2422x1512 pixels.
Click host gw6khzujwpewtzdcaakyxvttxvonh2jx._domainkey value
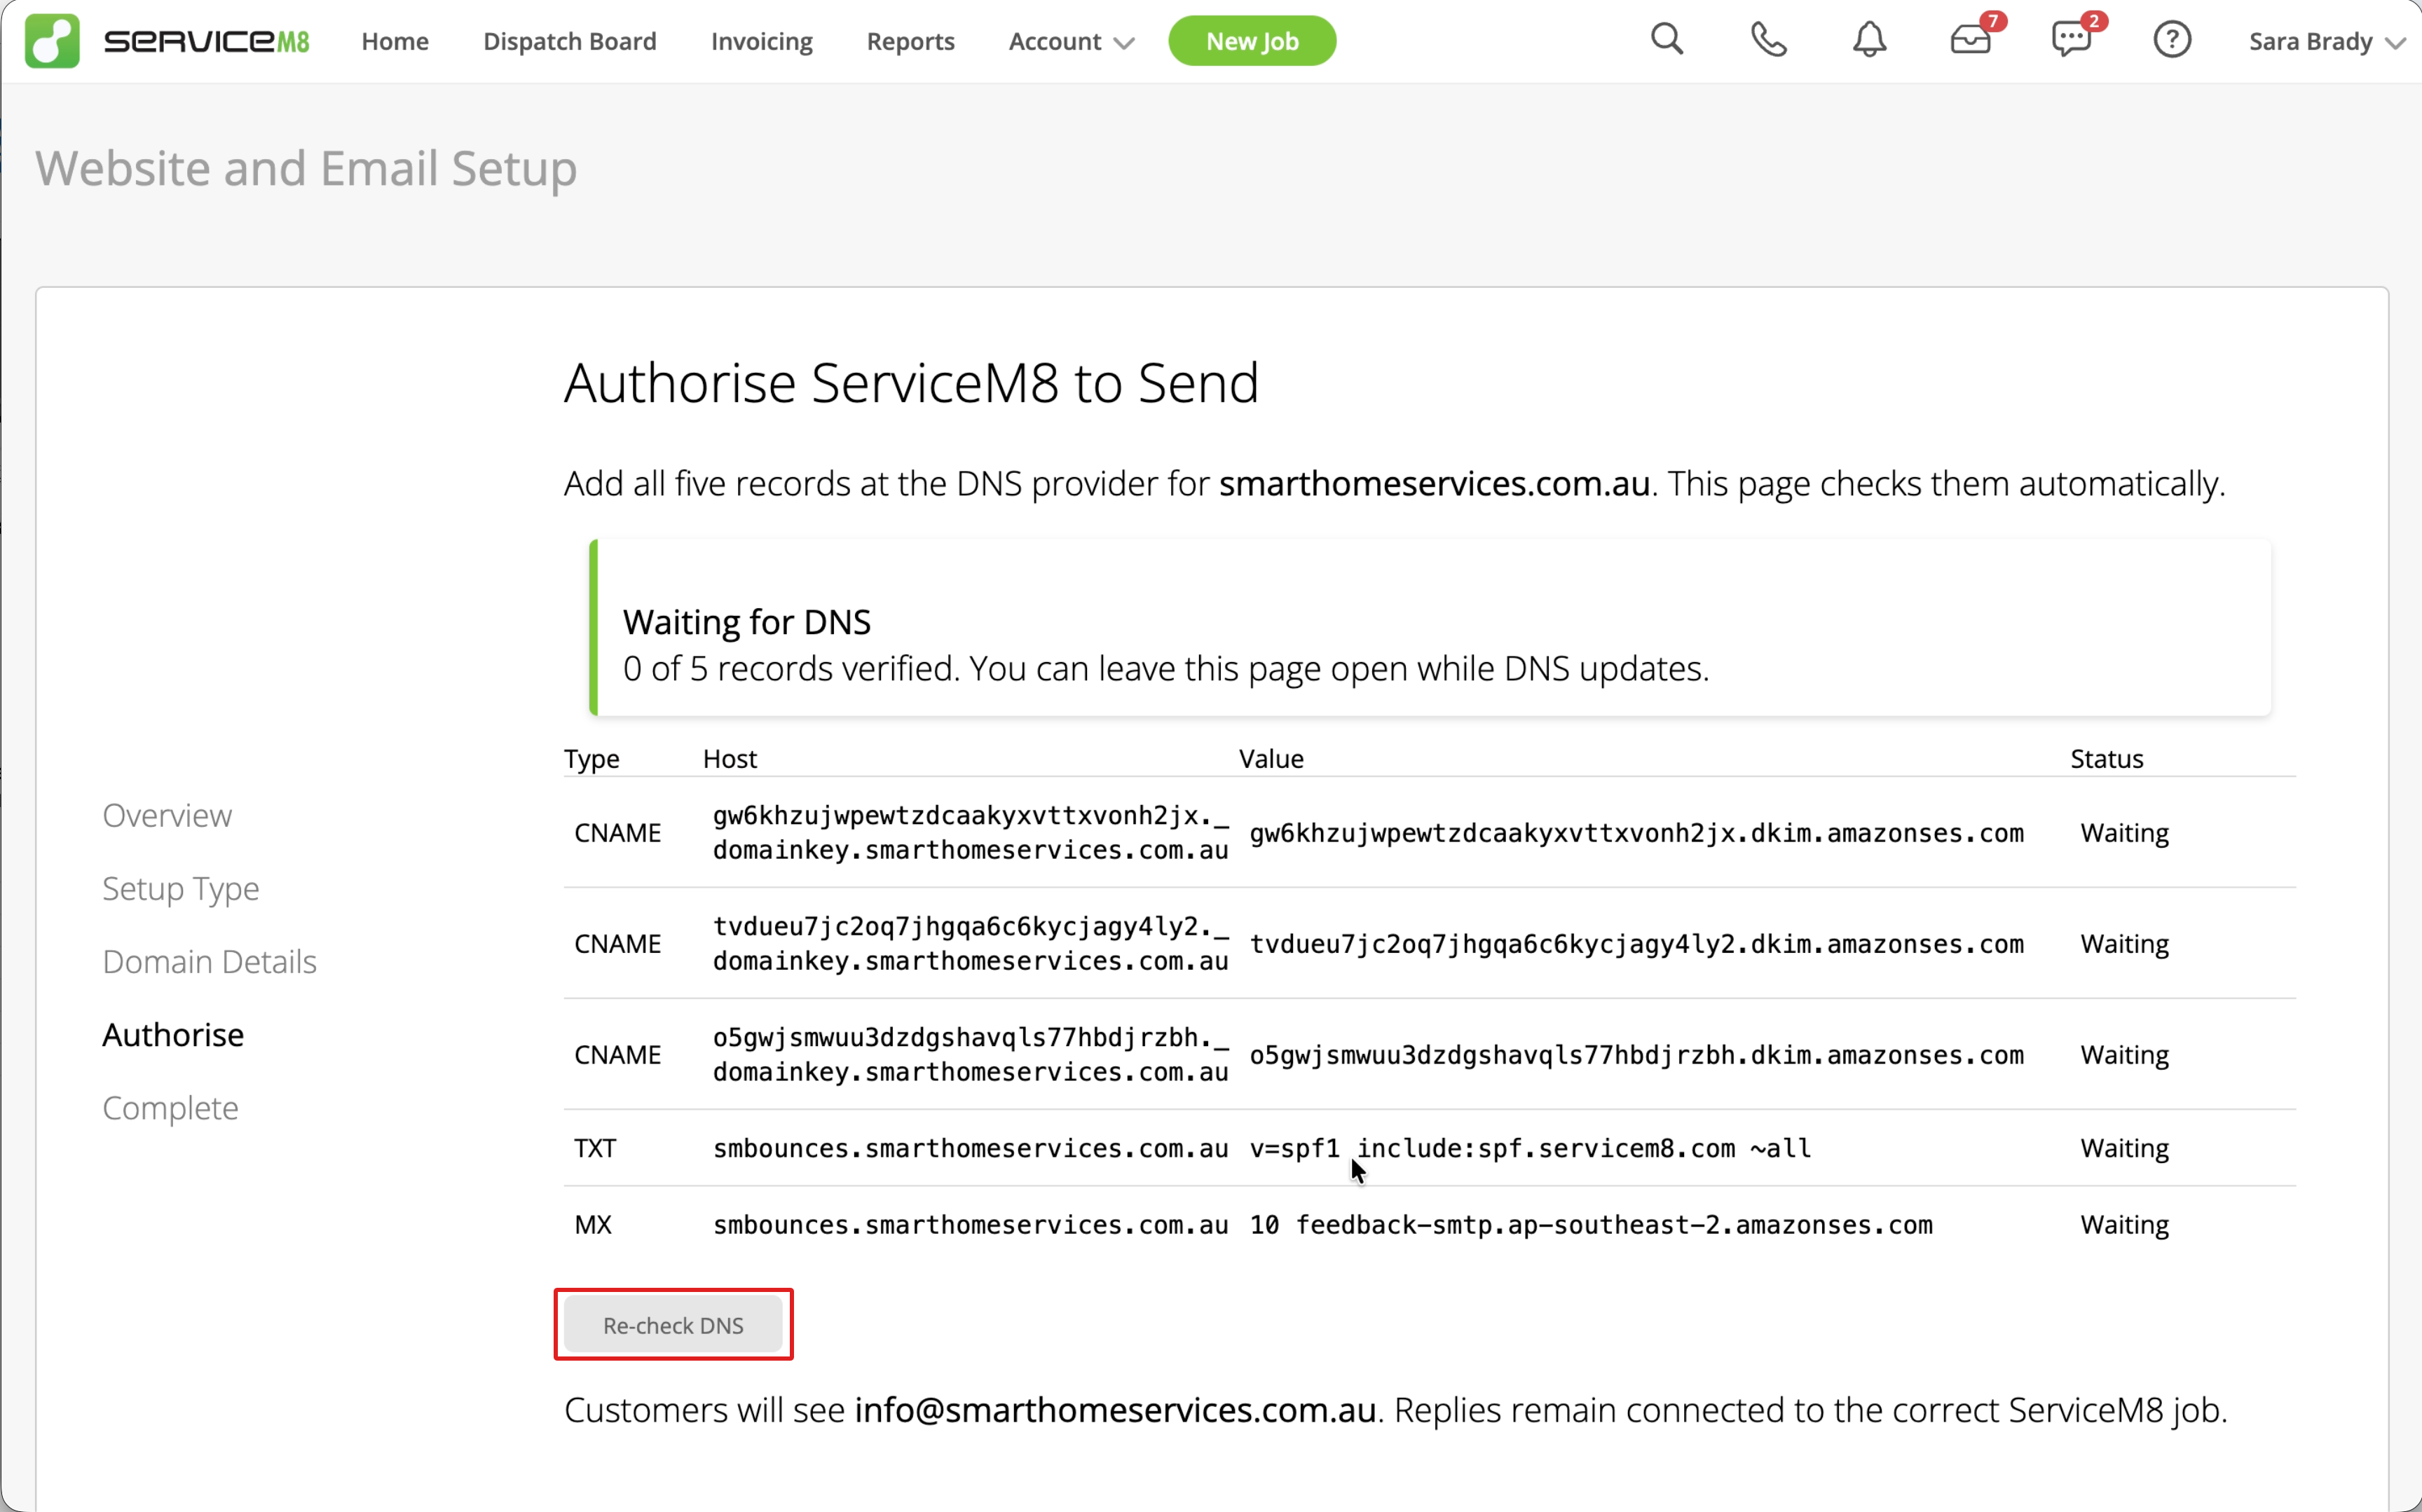click(970, 832)
